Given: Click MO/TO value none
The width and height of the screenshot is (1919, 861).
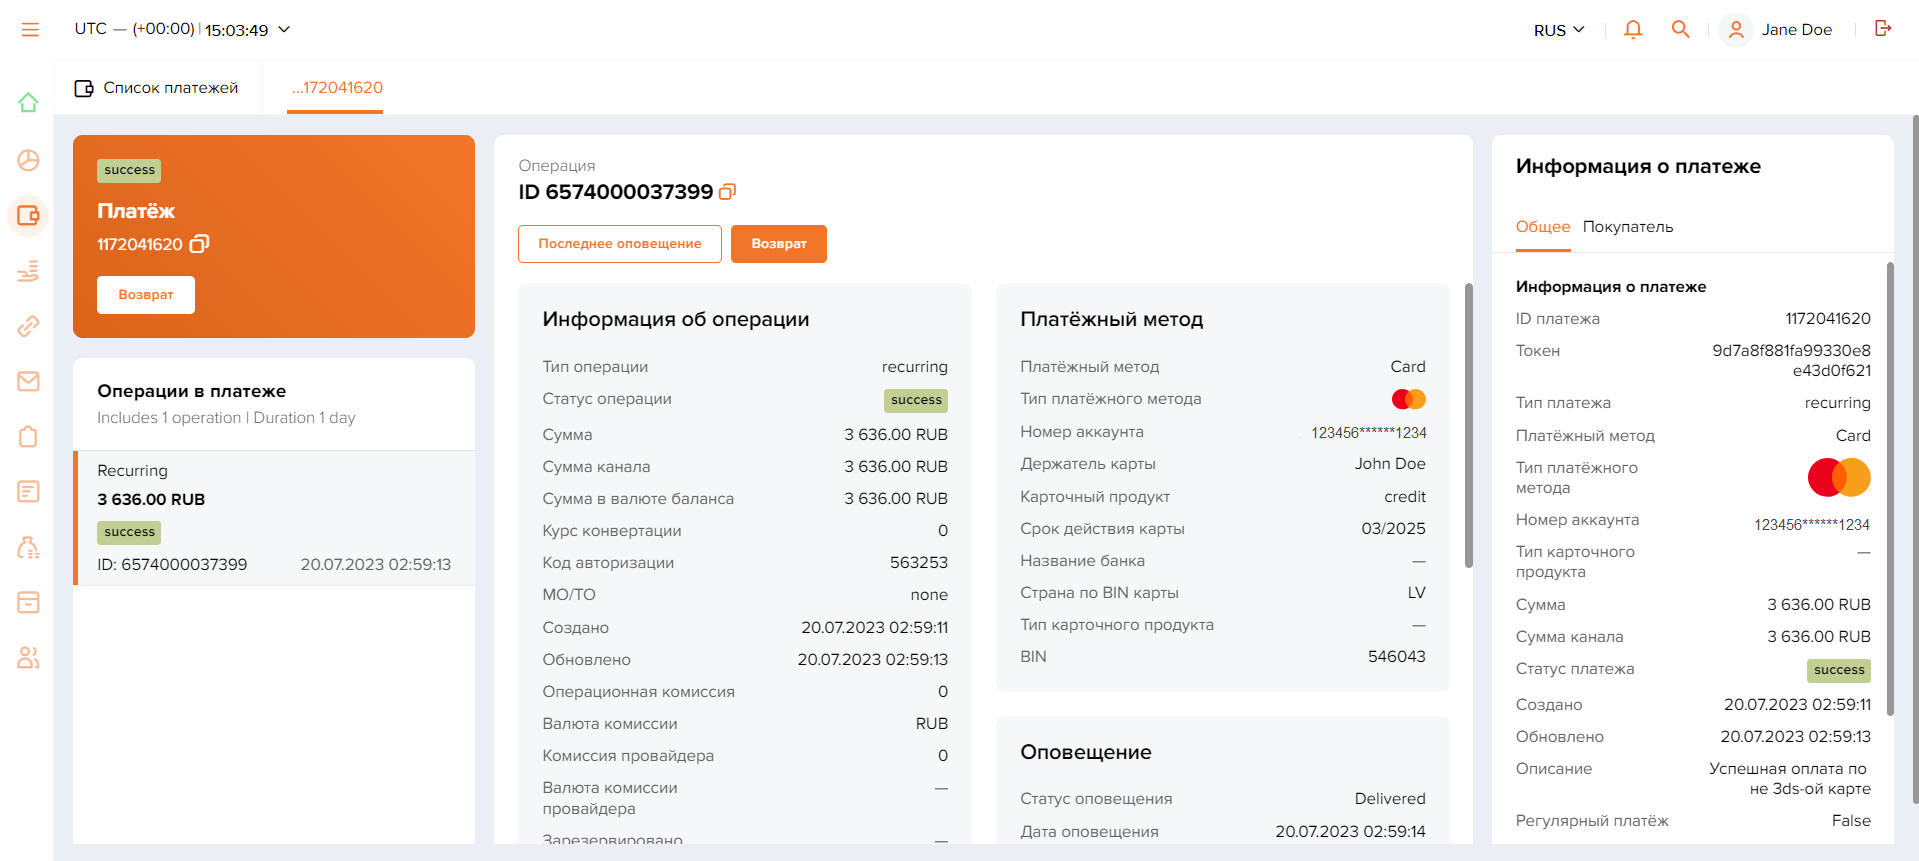Looking at the screenshot, I should coord(929,595).
